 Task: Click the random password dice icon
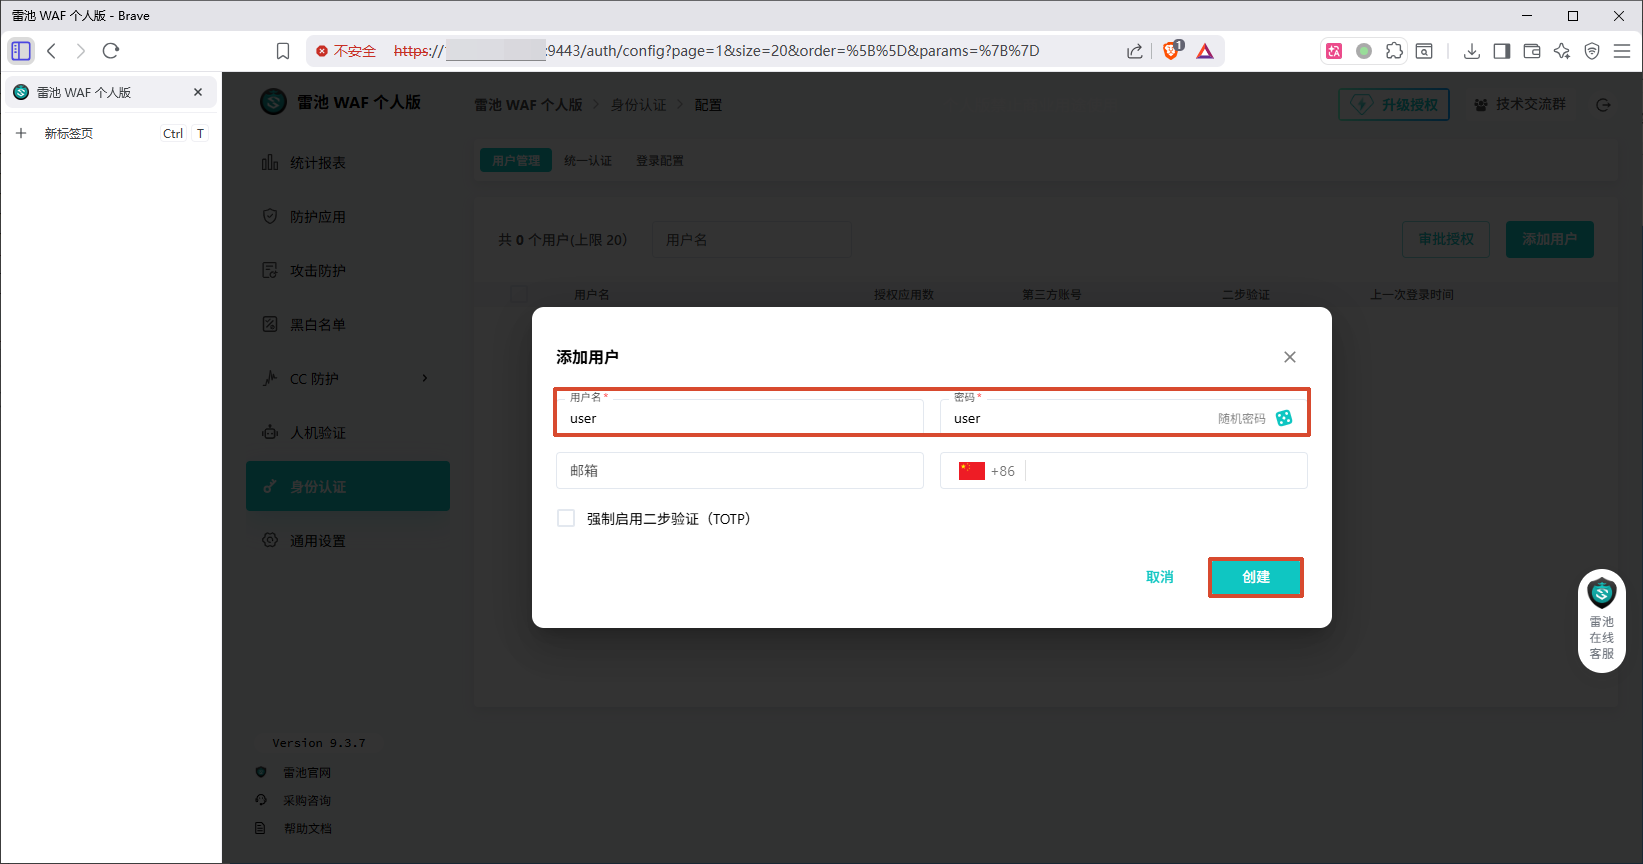point(1284,418)
